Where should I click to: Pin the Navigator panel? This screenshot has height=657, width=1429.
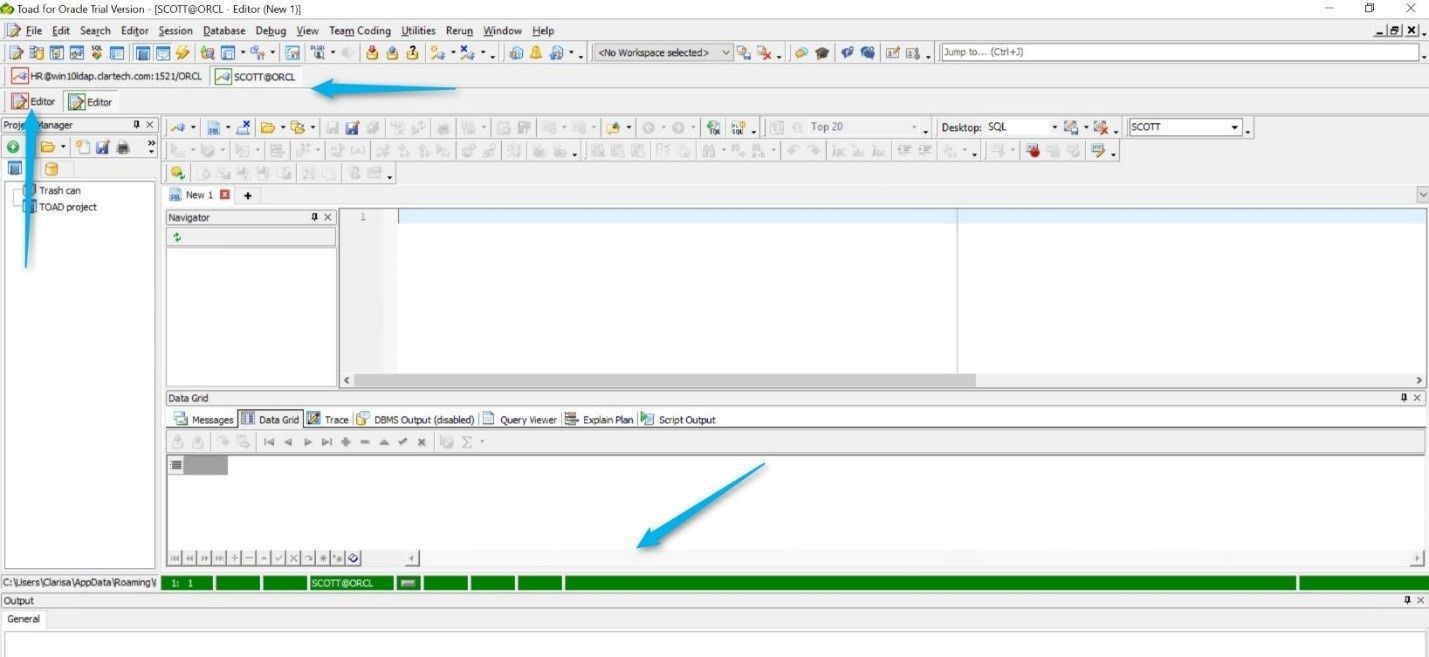tap(314, 217)
